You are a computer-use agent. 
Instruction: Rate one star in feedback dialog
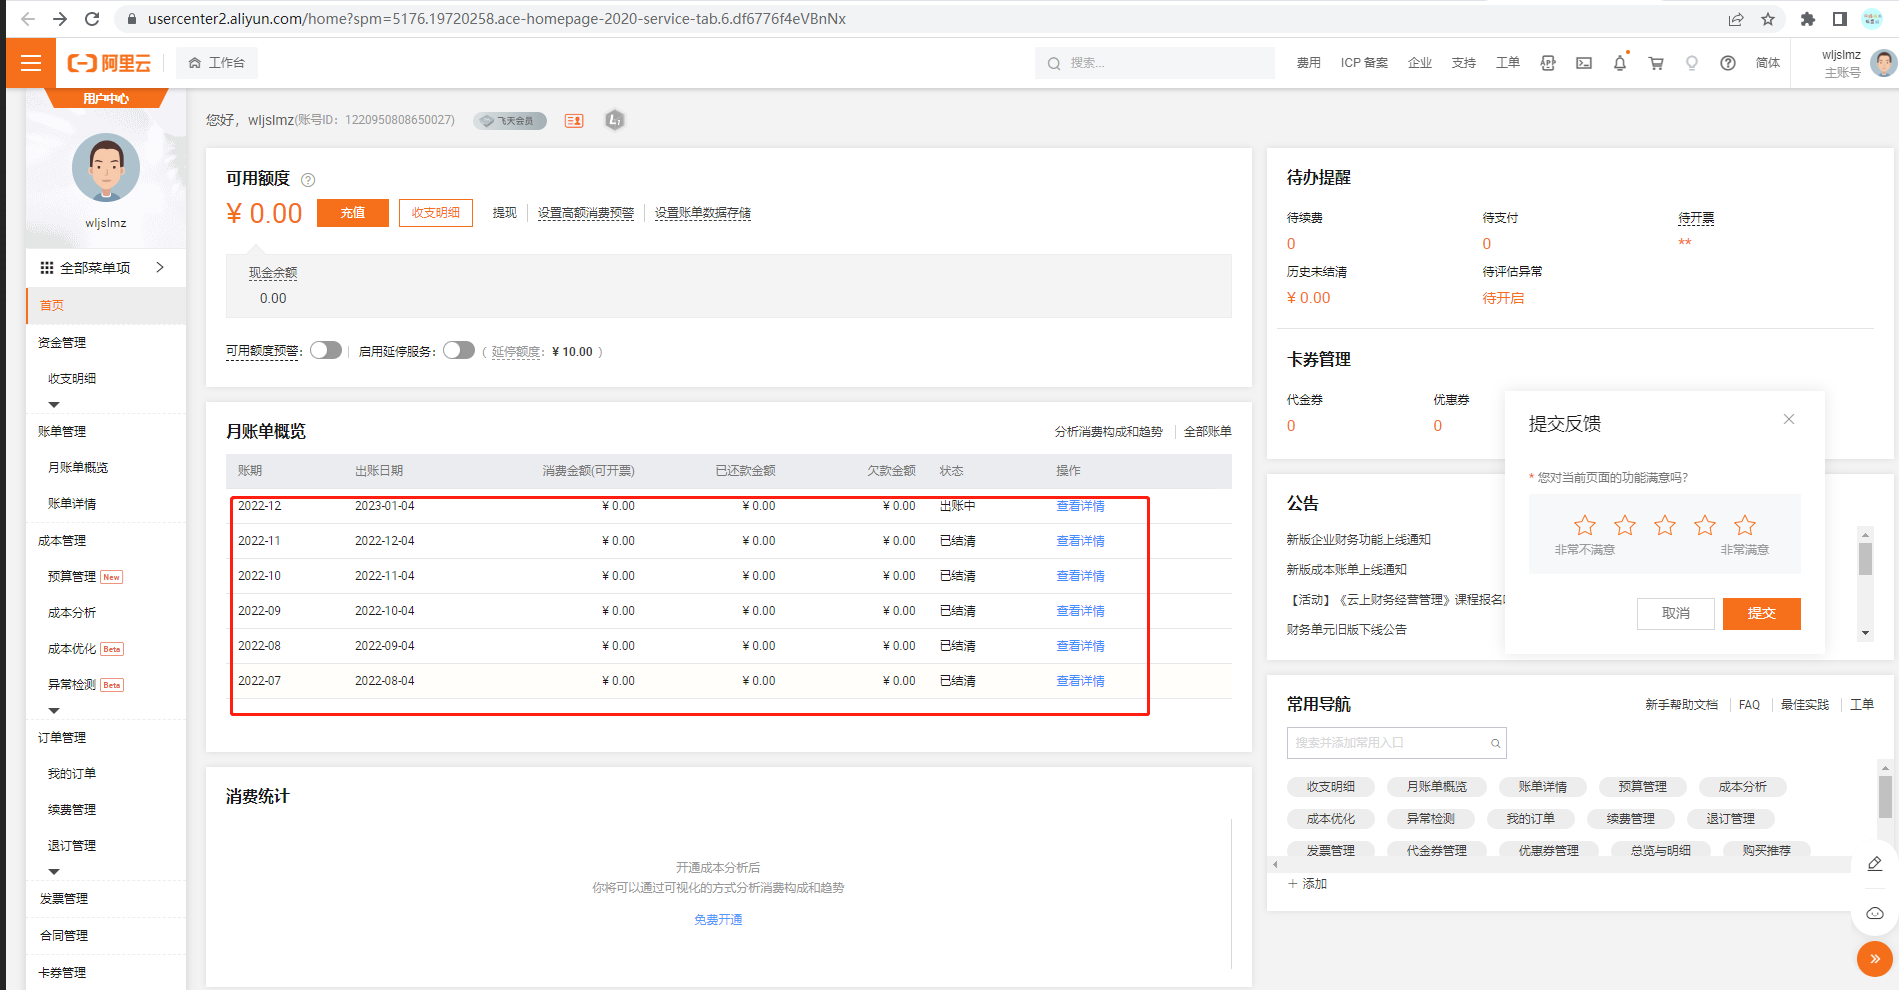(1585, 525)
